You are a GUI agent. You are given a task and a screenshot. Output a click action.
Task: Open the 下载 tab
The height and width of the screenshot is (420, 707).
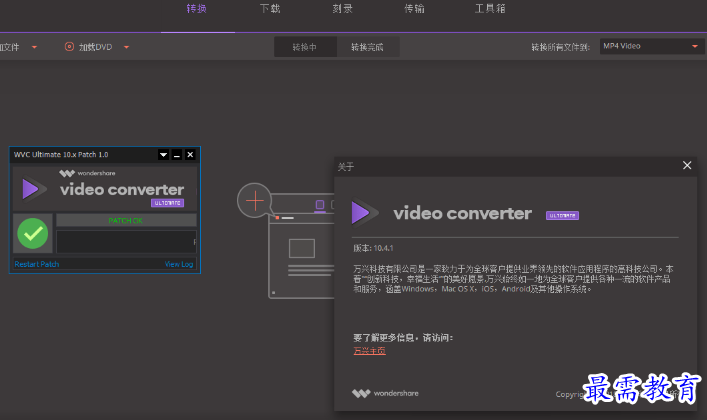point(270,9)
